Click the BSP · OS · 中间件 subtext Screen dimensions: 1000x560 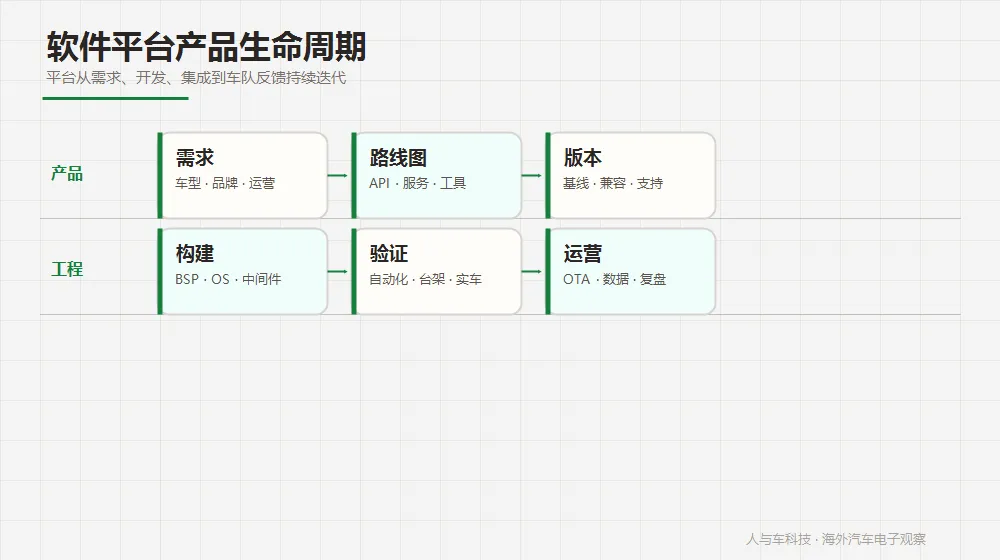coord(228,279)
